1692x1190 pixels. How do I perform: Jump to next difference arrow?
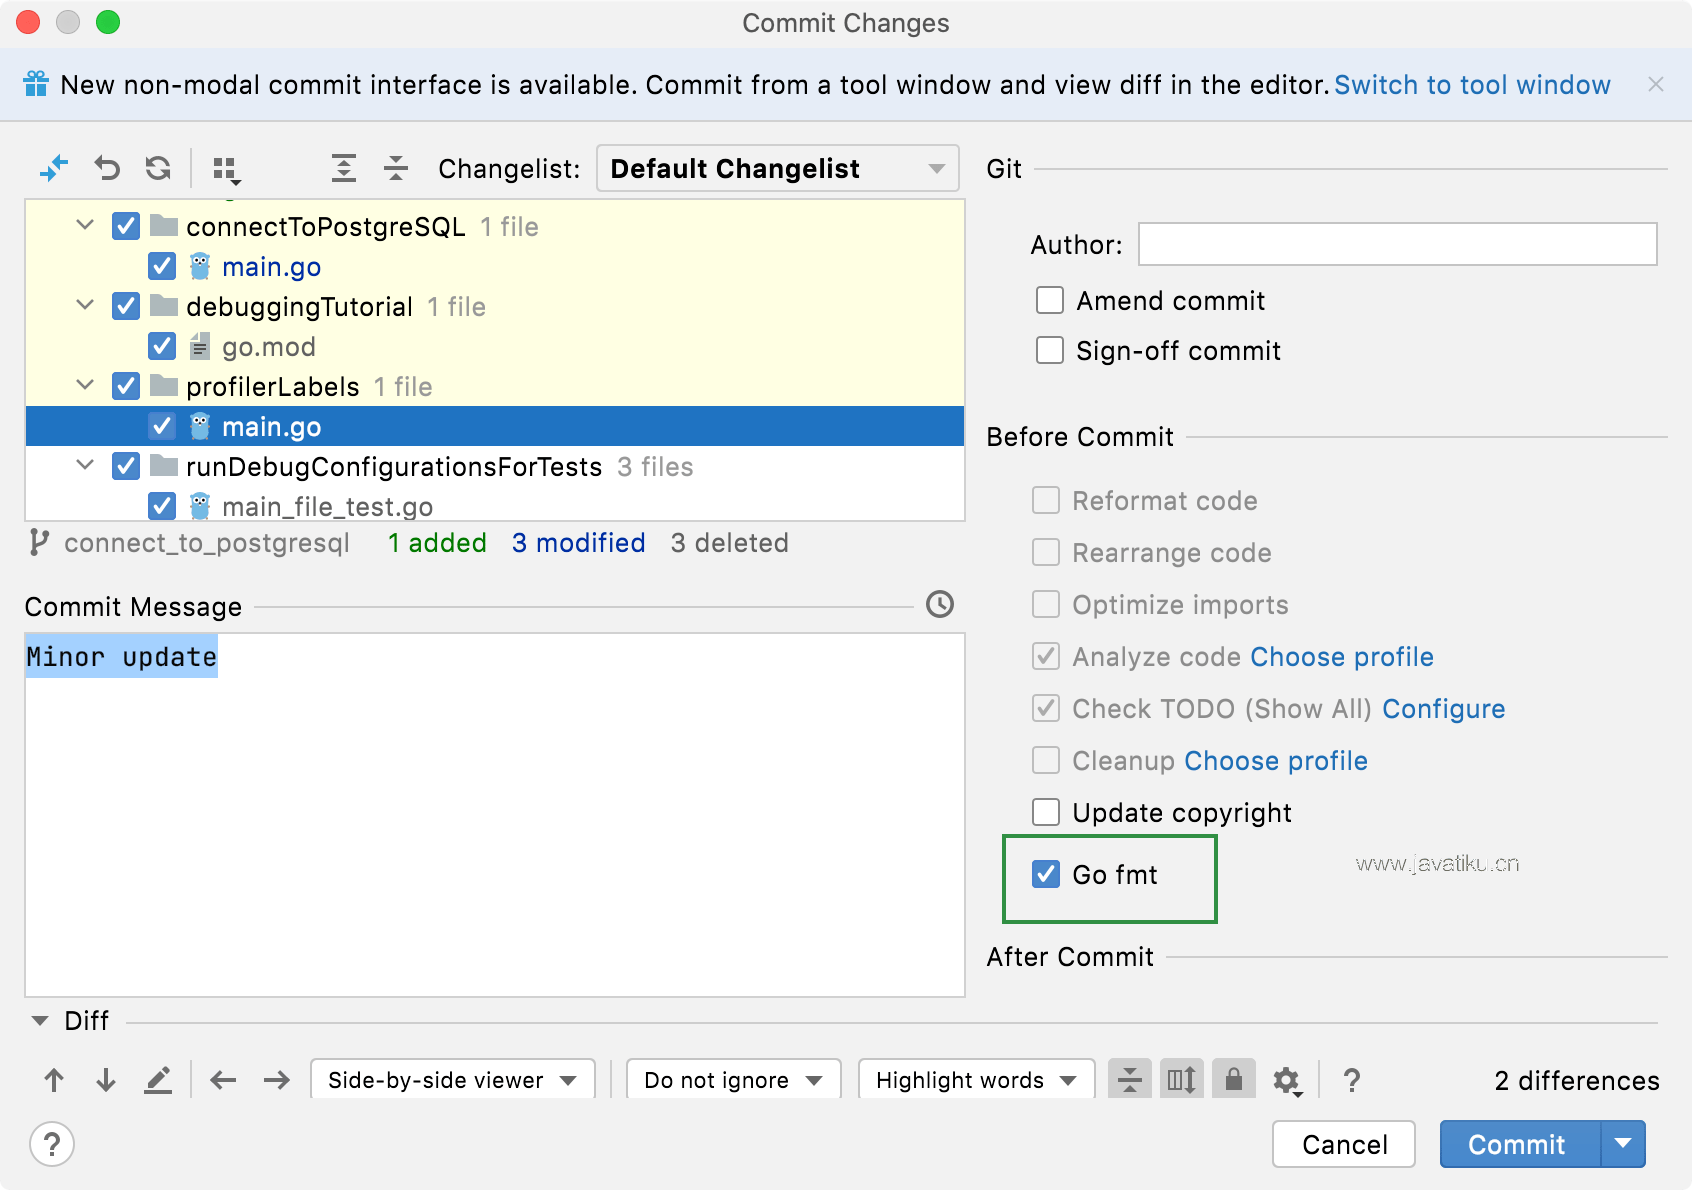(x=106, y=1081)
